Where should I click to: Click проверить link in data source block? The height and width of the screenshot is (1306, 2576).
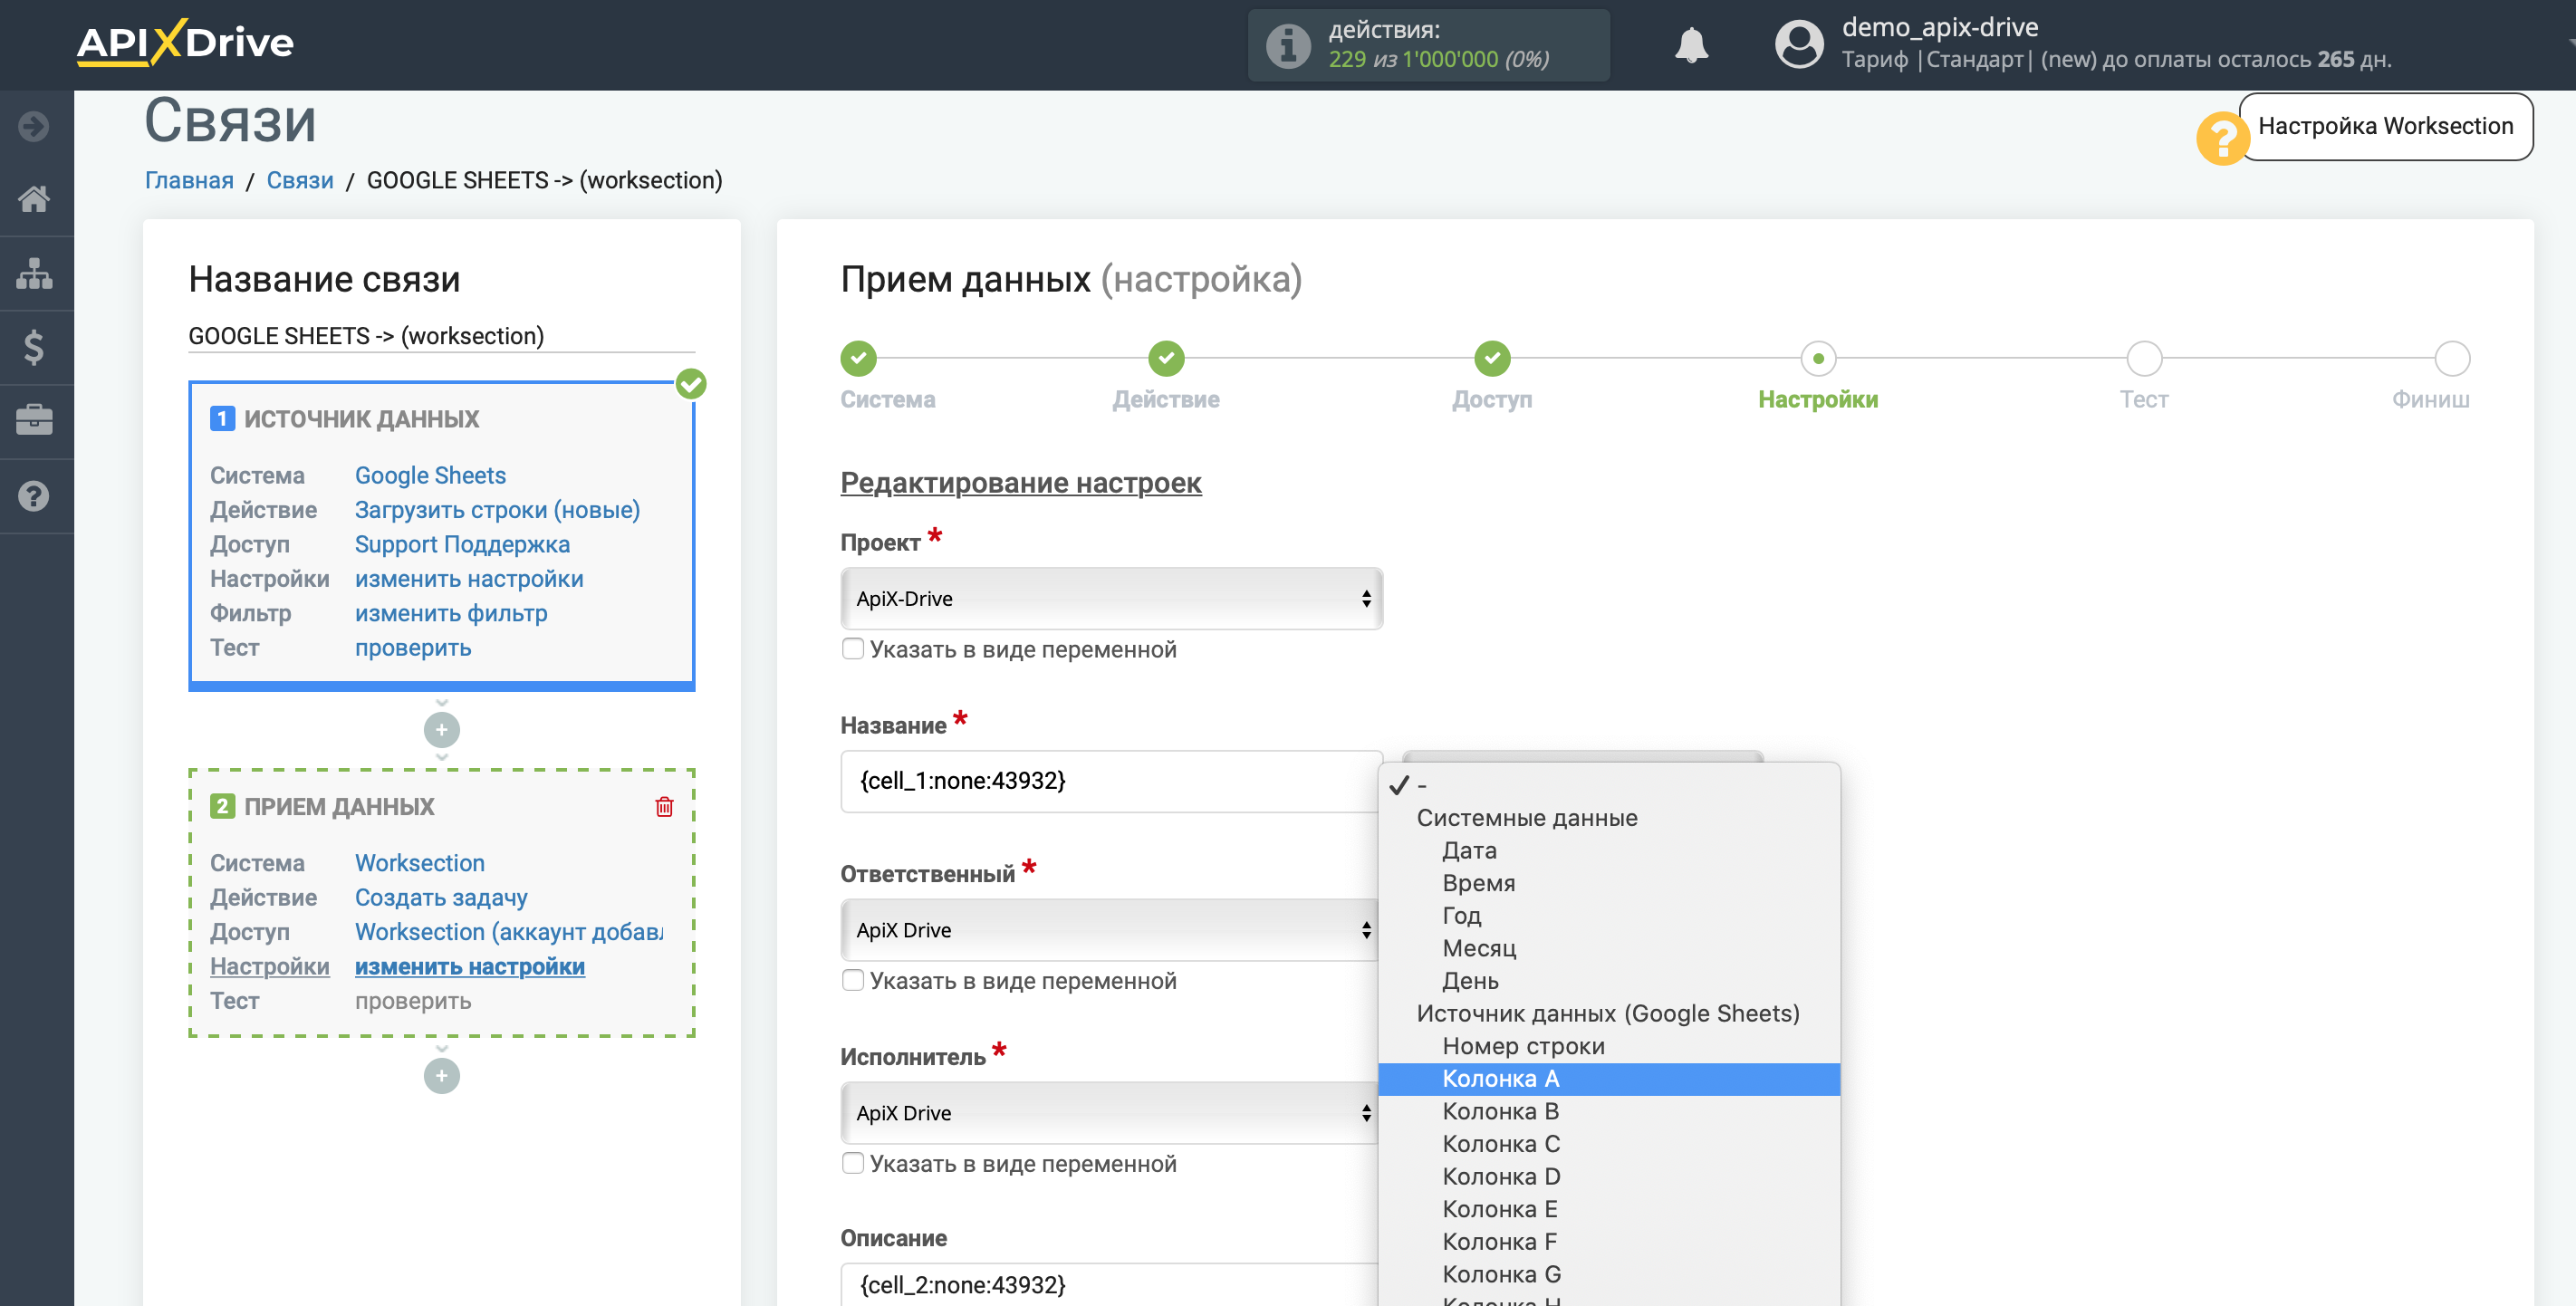tap(413, 648)
